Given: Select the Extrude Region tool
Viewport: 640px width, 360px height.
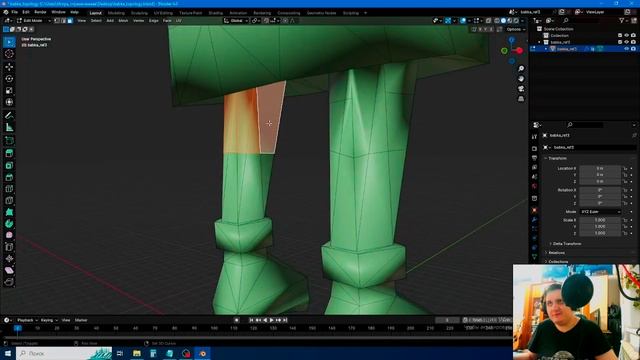Looking at the screenshot, I should 9,153.
